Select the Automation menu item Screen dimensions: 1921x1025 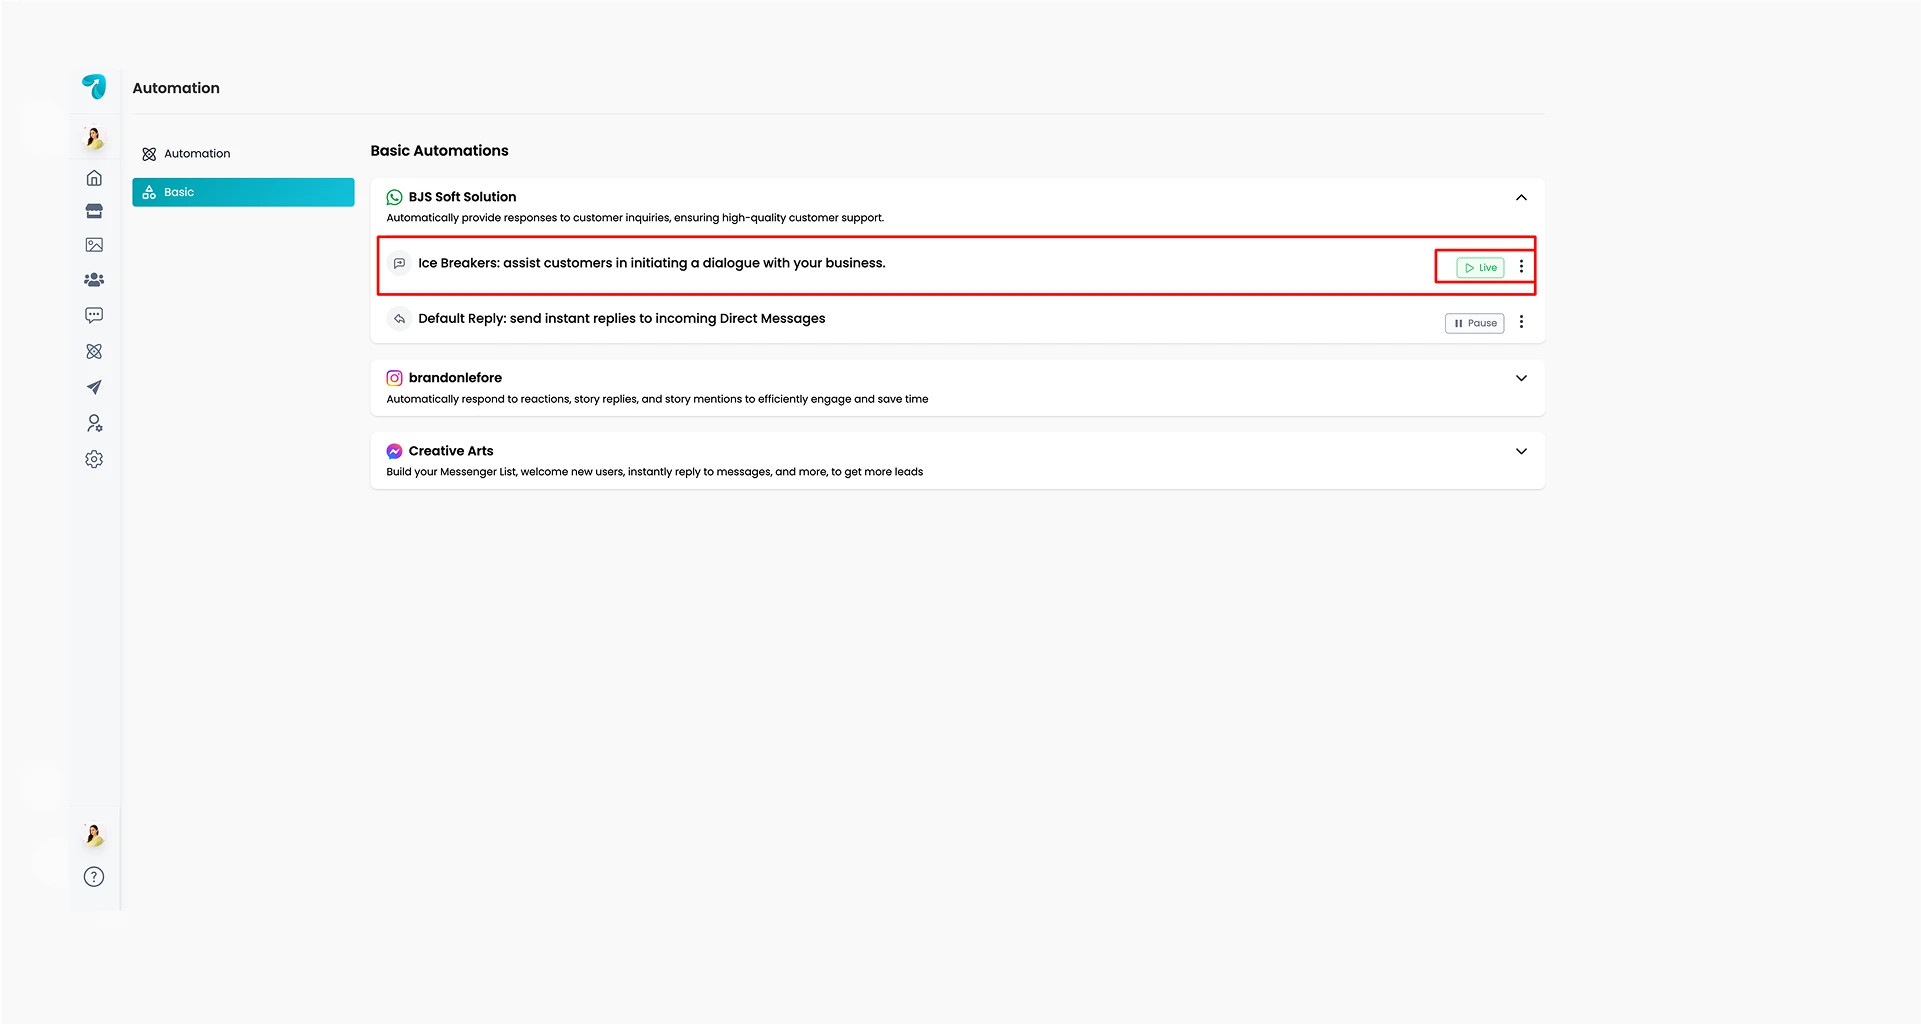coord(243,154)
